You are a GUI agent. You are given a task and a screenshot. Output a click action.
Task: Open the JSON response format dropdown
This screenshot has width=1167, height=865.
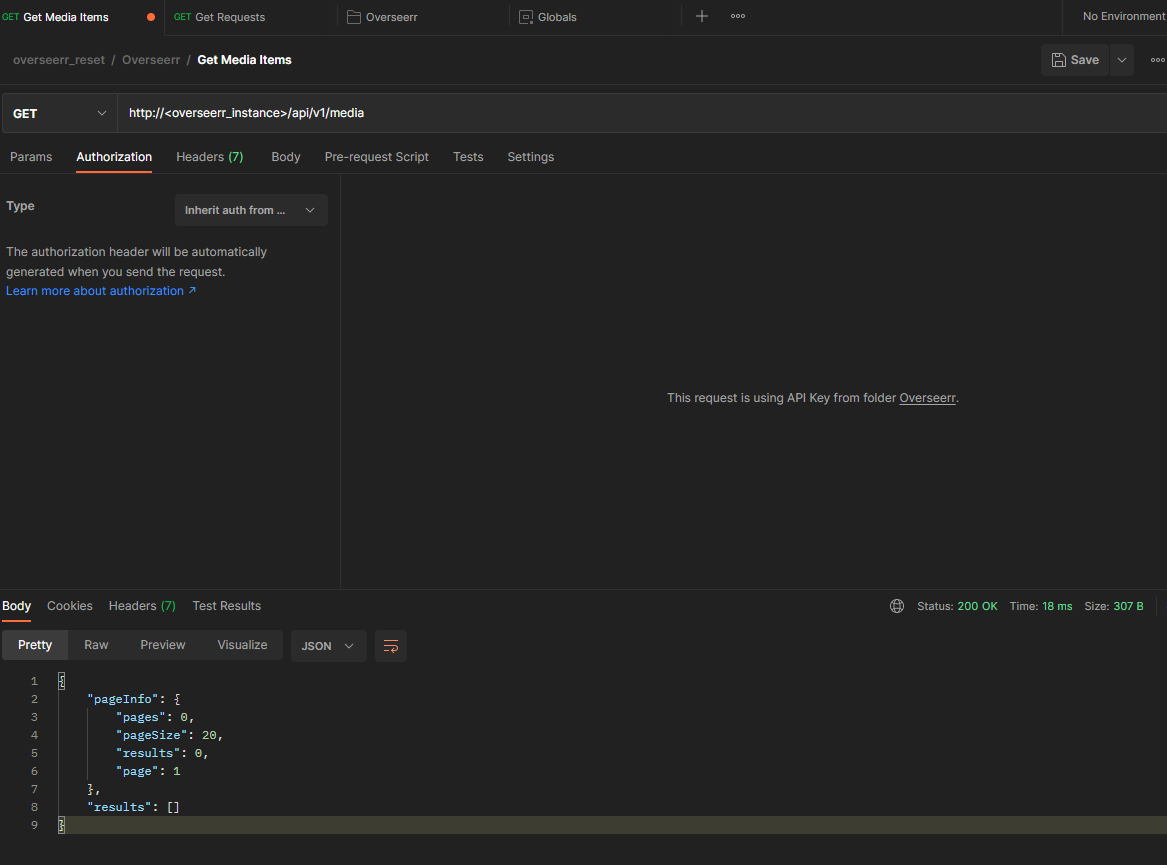coord(328,646)
